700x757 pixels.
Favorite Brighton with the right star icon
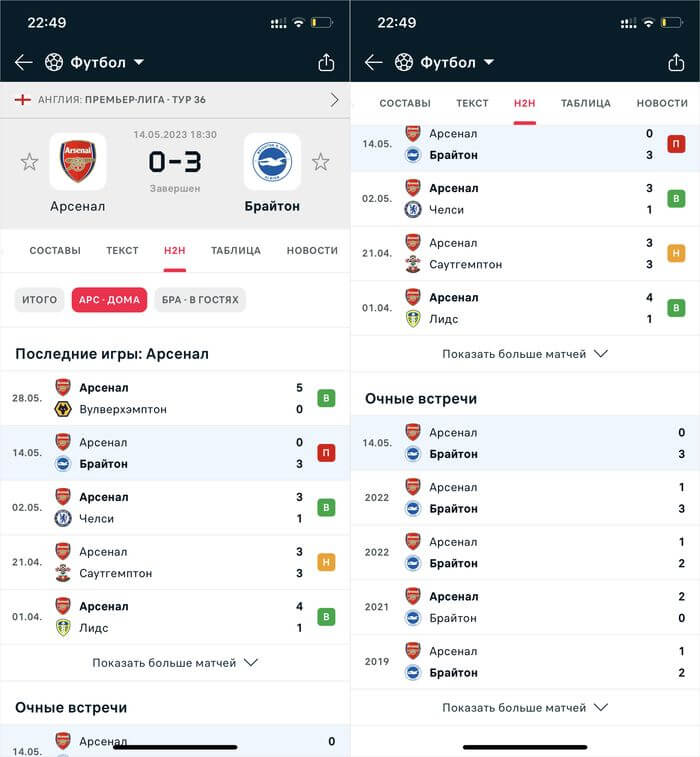pyautogui.click(x=320, y=162)
